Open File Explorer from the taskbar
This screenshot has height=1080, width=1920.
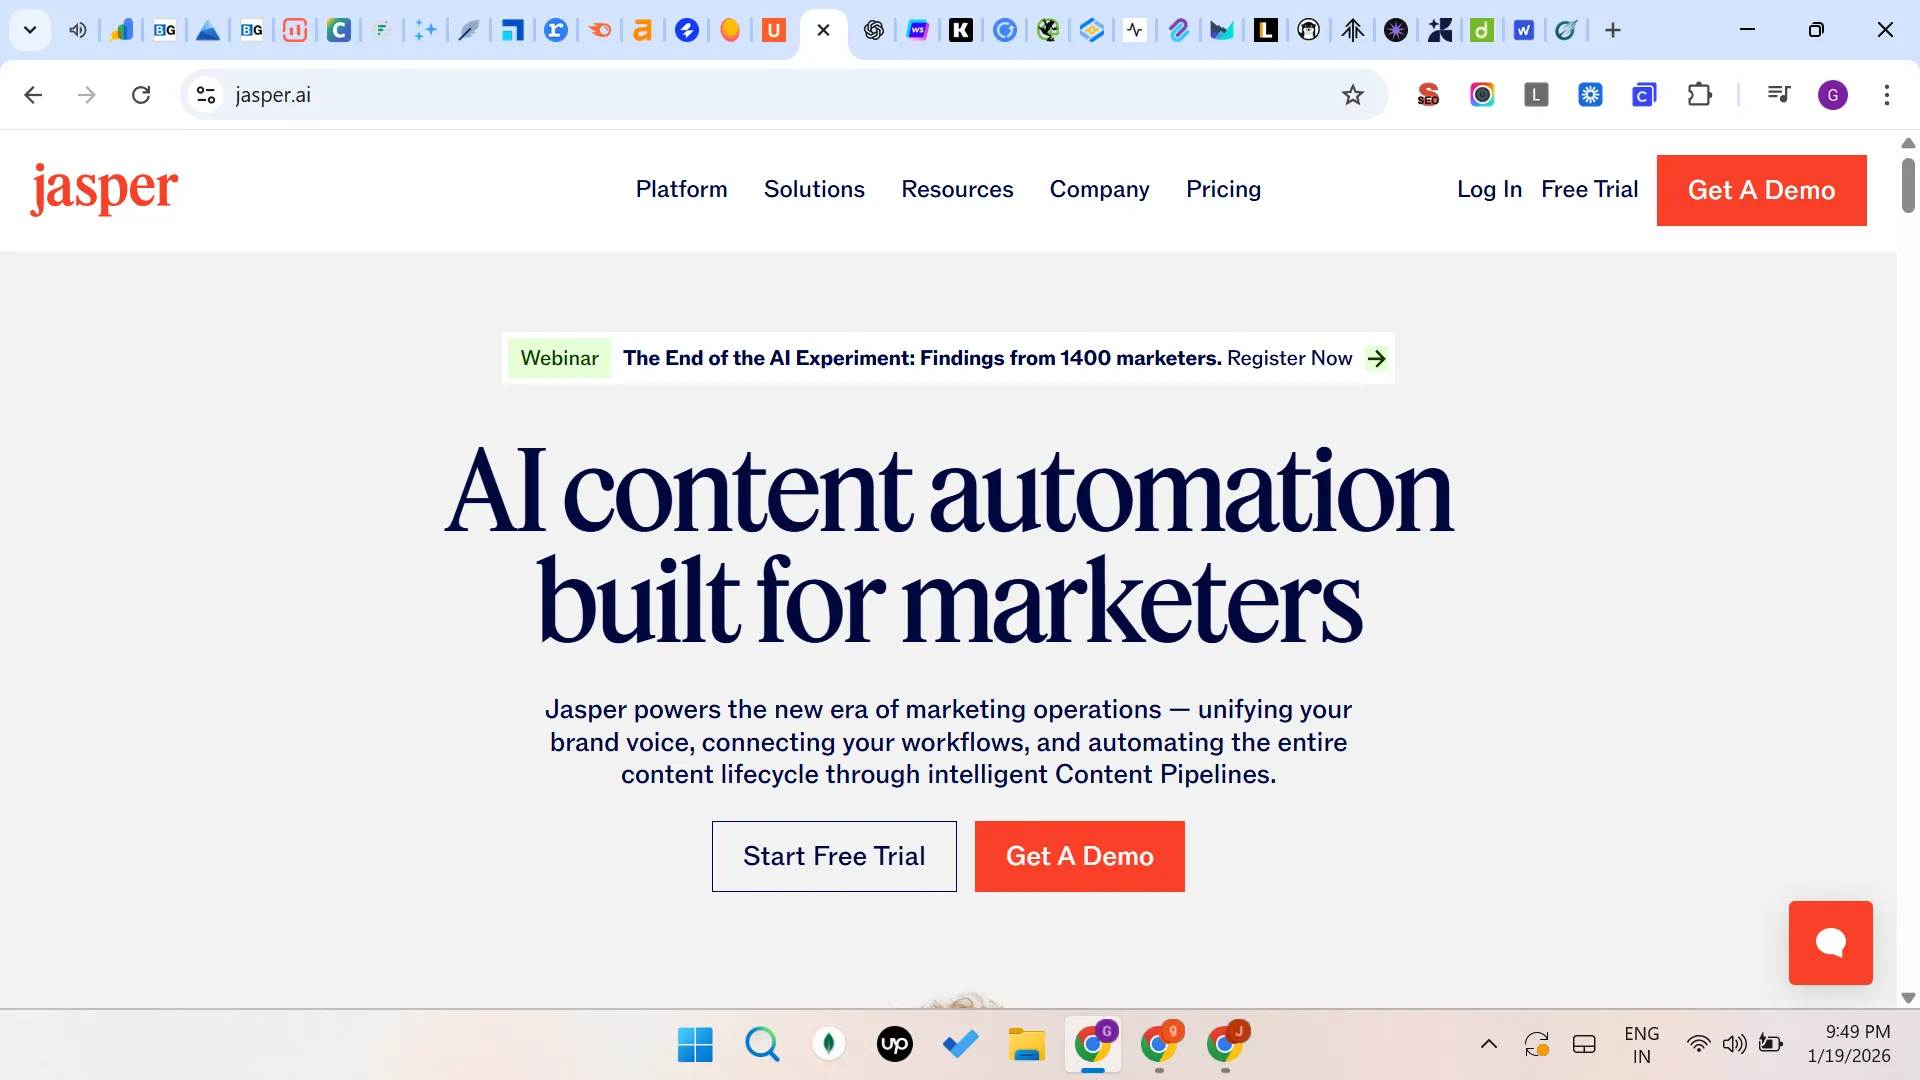pos(1026,1044)
